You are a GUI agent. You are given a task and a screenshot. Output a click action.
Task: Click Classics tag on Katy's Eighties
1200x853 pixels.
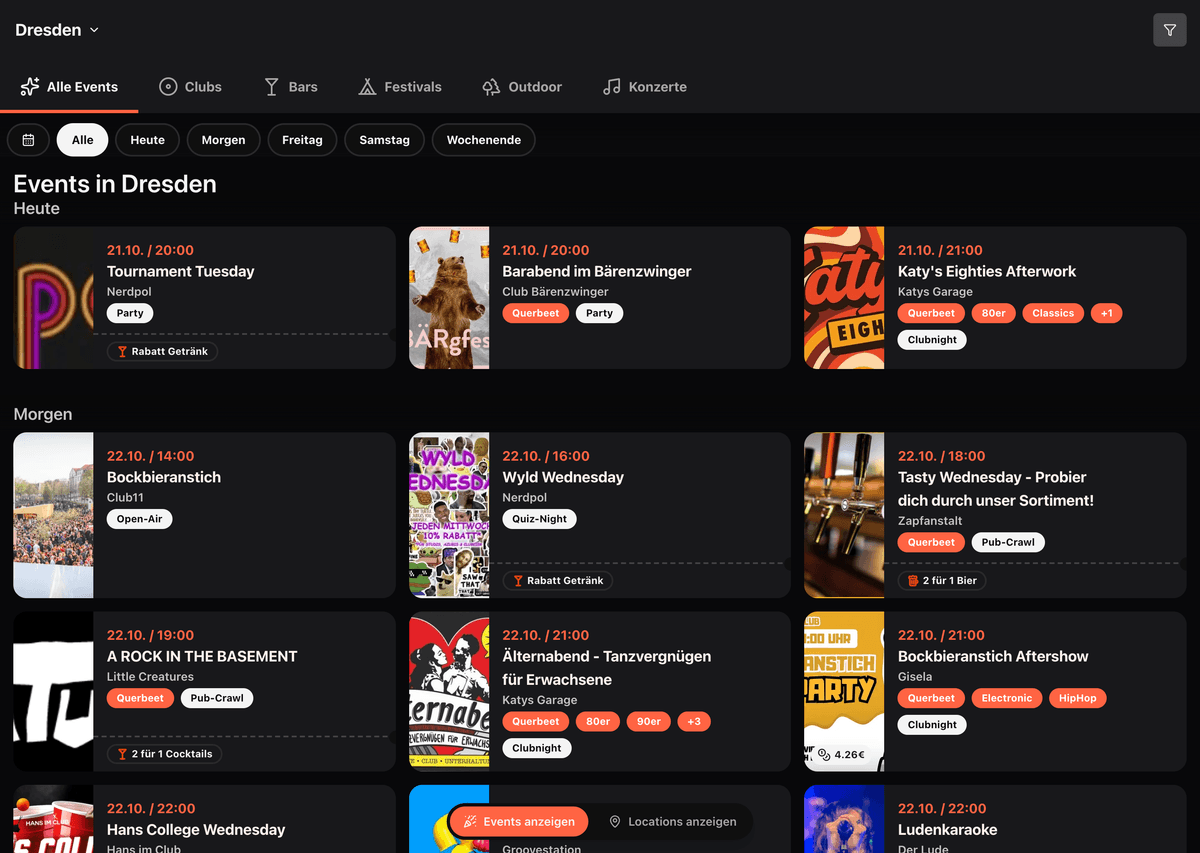coord(1053,313)
